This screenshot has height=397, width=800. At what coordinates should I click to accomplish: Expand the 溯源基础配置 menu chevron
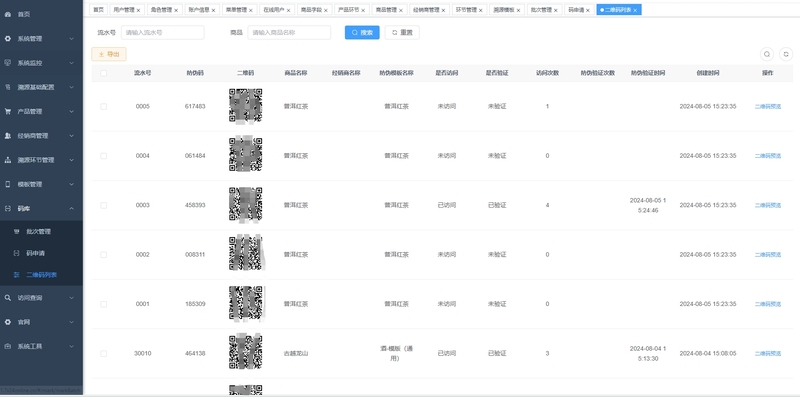[x=71, y=87]
